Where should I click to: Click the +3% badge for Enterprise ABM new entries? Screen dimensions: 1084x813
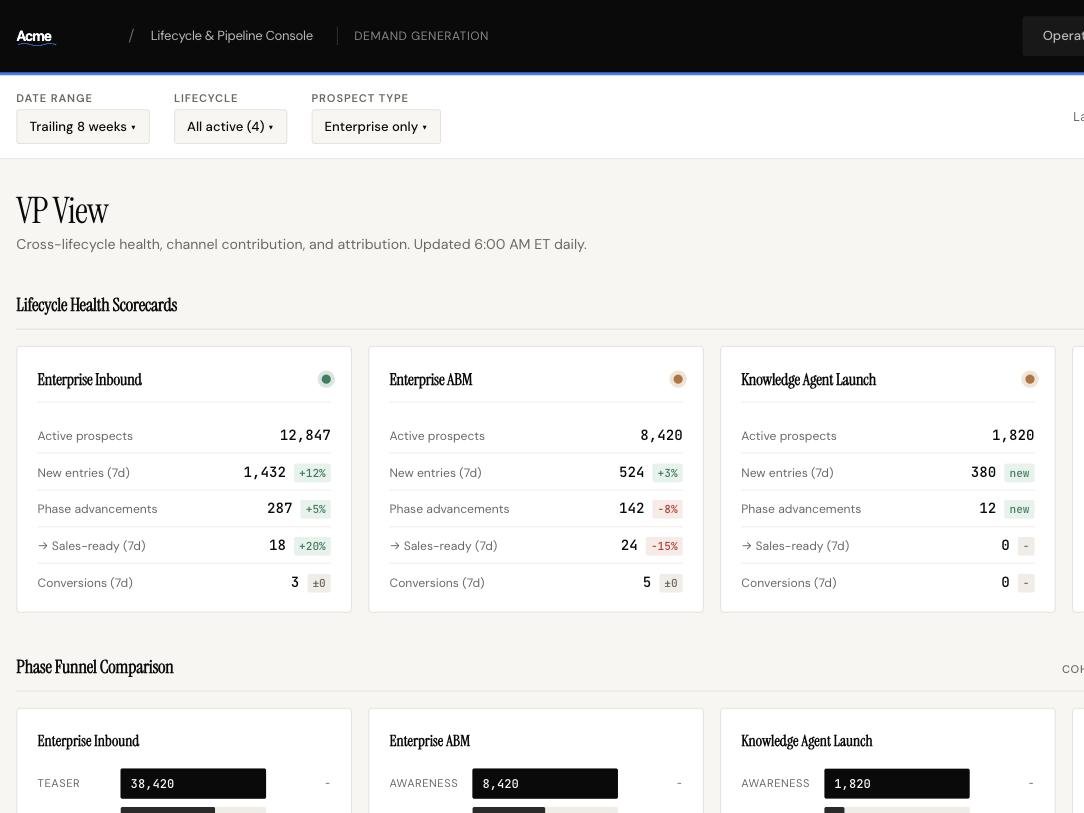(668, 473)
